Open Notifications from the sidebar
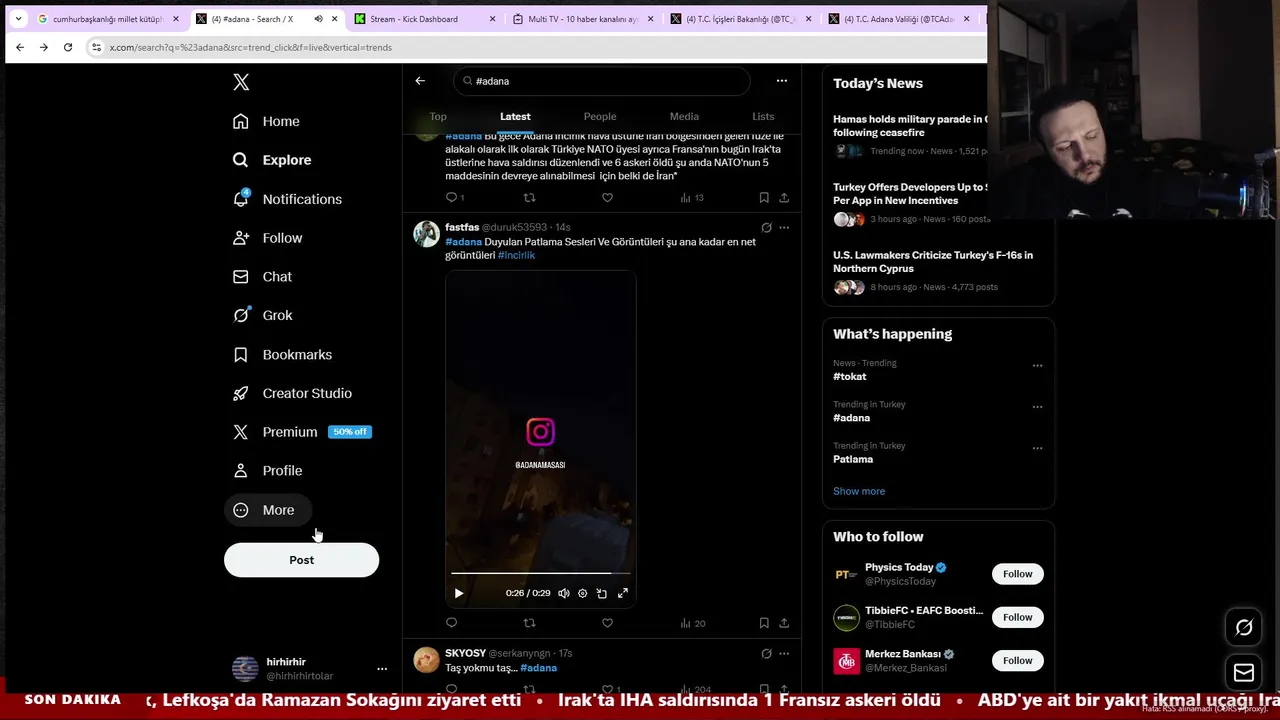Viewport: 1280px width, 720px height. point(288,199)
